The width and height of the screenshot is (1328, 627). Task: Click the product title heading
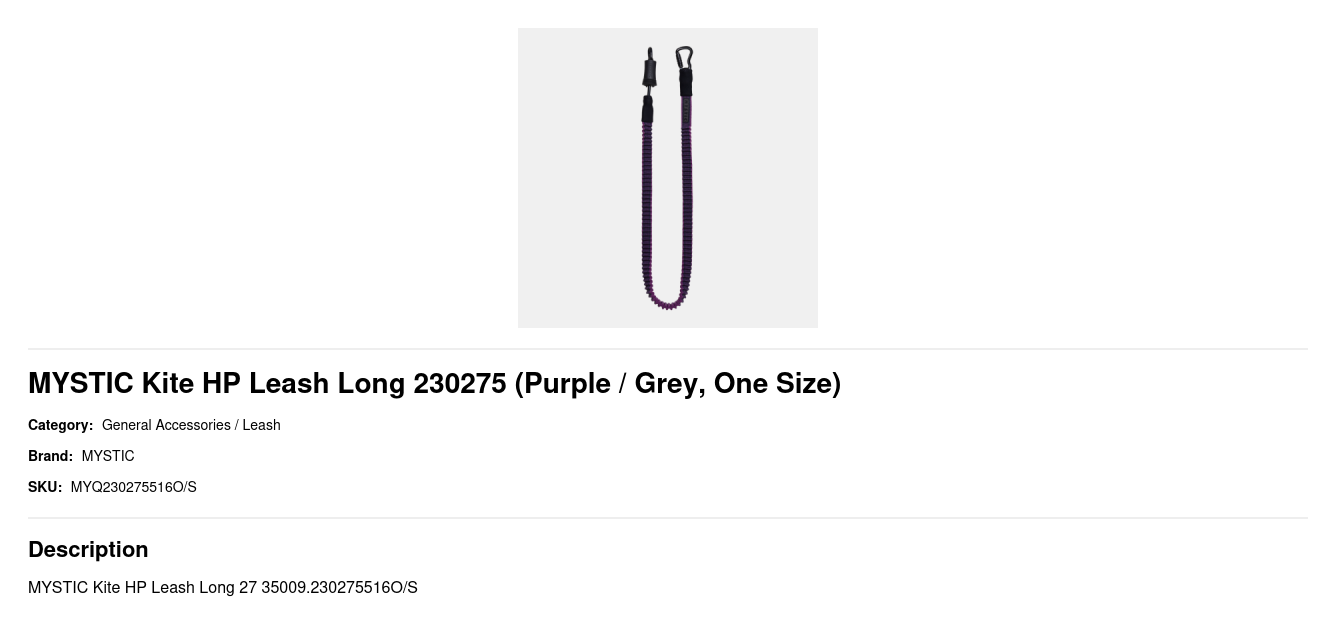pyautogui.click(x=434, y=383)
